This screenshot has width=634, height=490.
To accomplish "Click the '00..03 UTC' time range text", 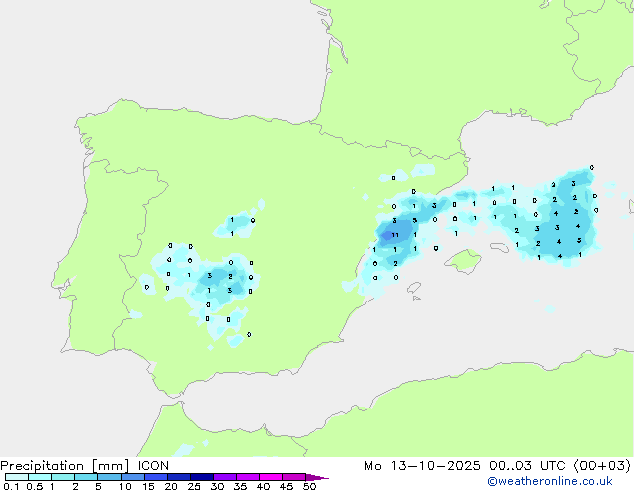I will pyautogui.click(x=527, y=466).
